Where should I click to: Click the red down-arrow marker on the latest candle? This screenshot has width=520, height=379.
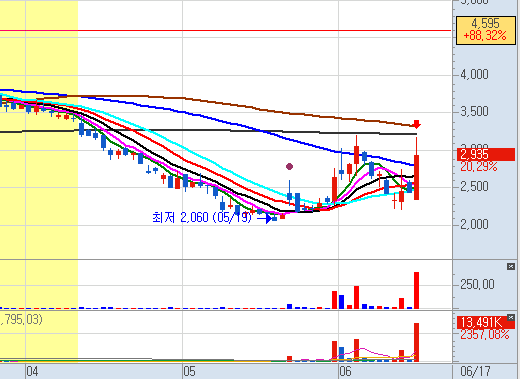[x=416, y=124]
